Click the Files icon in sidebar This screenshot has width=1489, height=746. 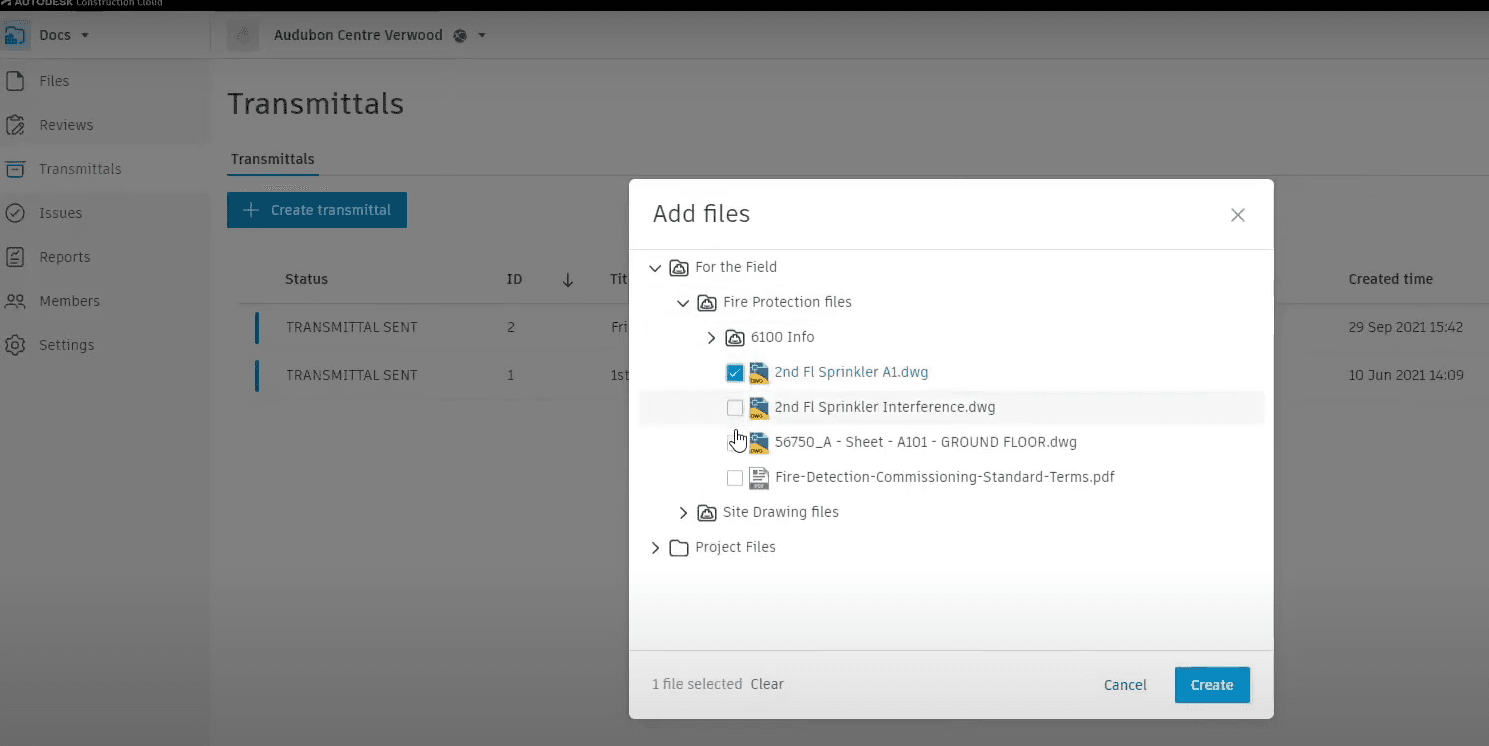(x=15, y=81)
